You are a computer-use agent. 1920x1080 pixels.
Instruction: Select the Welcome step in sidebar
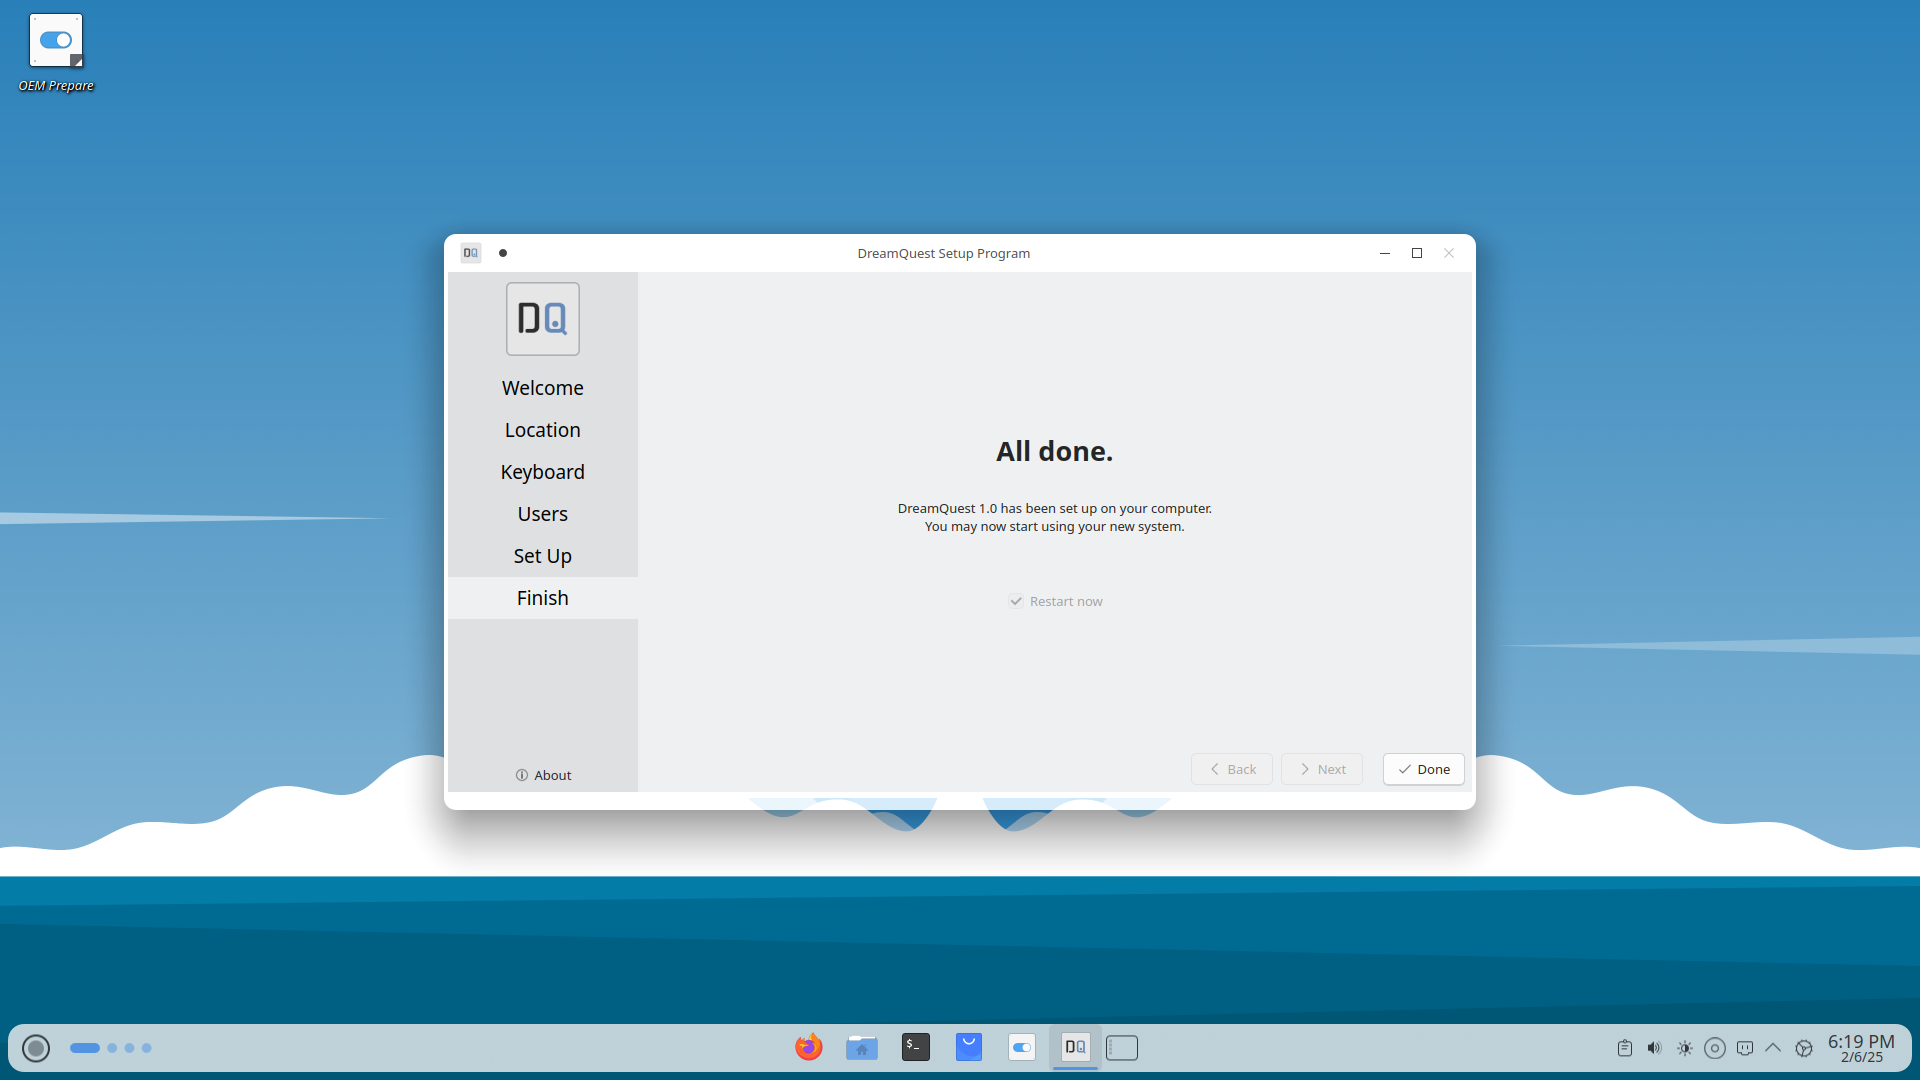click(542, 388)
